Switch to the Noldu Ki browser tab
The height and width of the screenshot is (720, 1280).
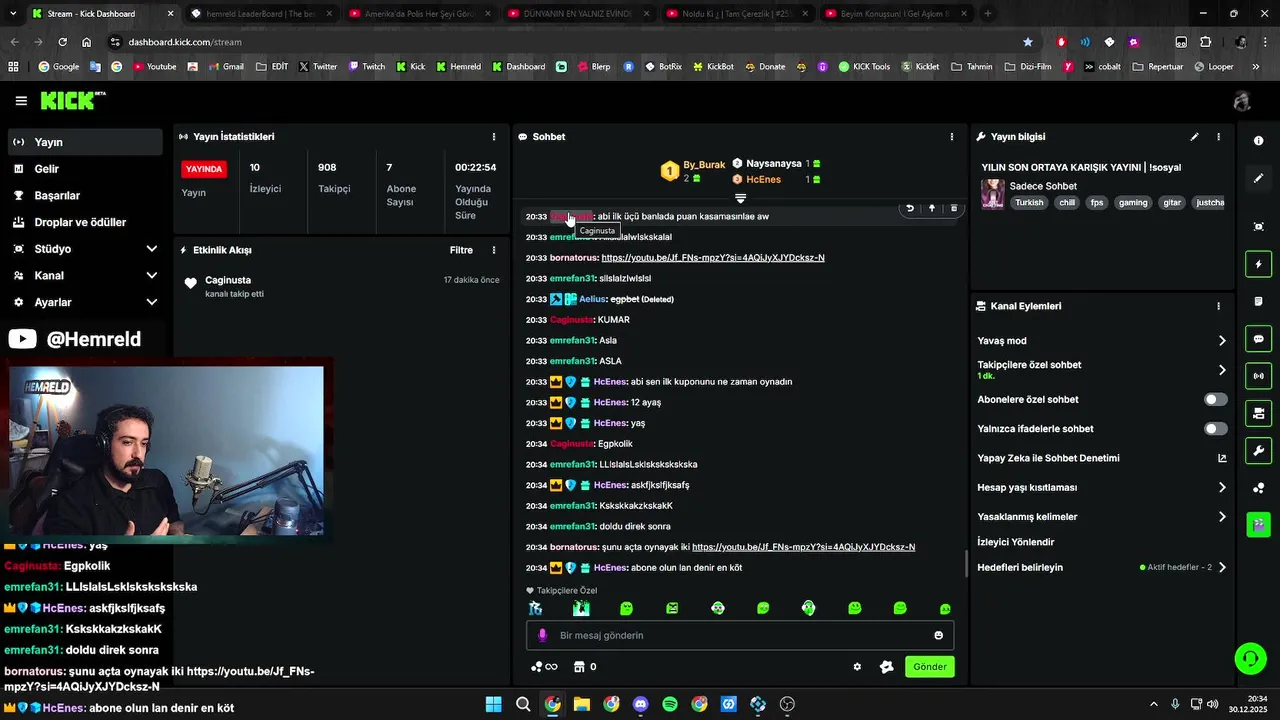[738, 14]
